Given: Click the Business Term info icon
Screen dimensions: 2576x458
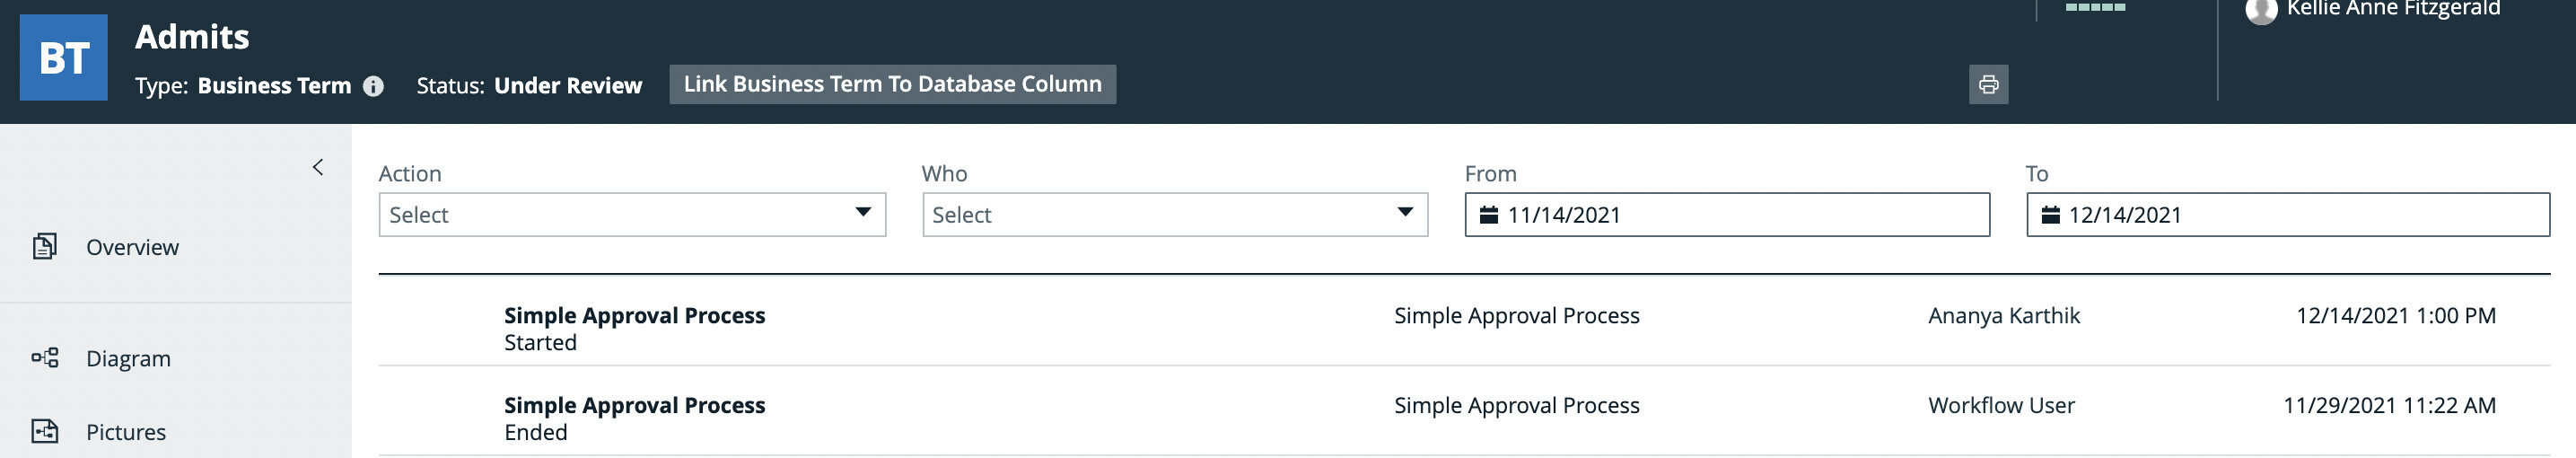Looking at the screenshot, I should tap(373, 86).
